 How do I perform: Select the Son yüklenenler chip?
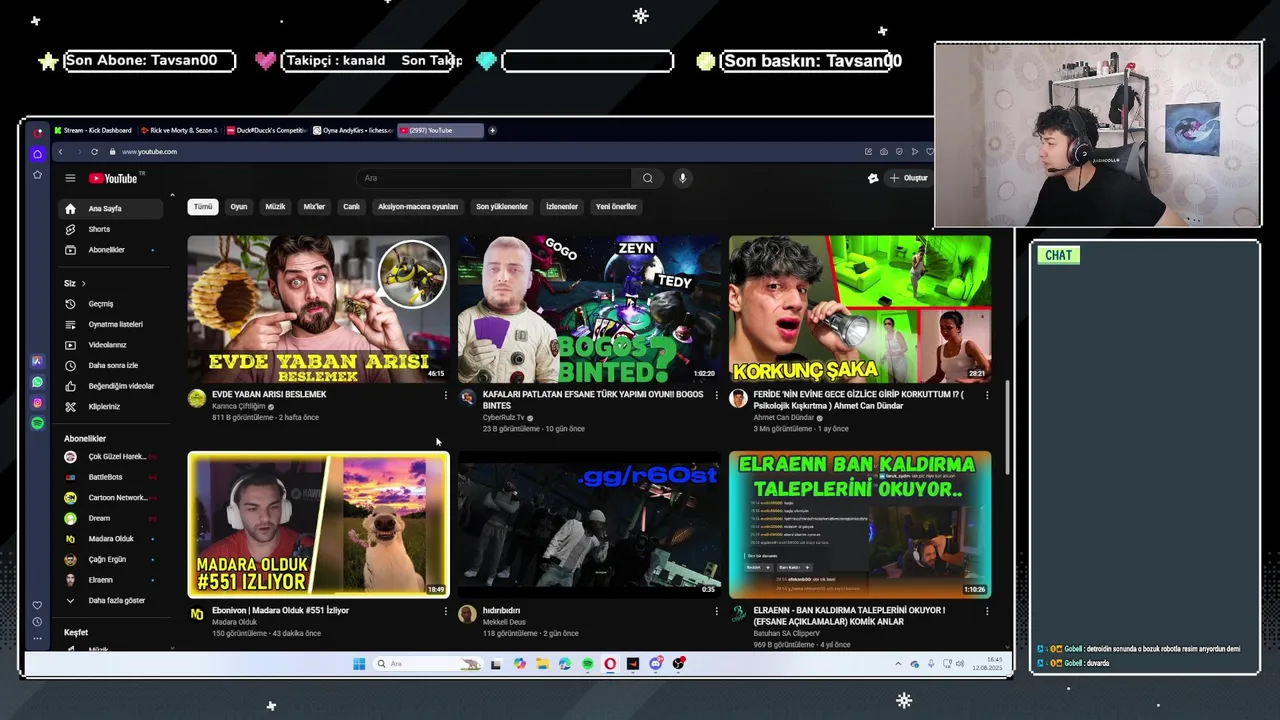[x=502, y=207]
